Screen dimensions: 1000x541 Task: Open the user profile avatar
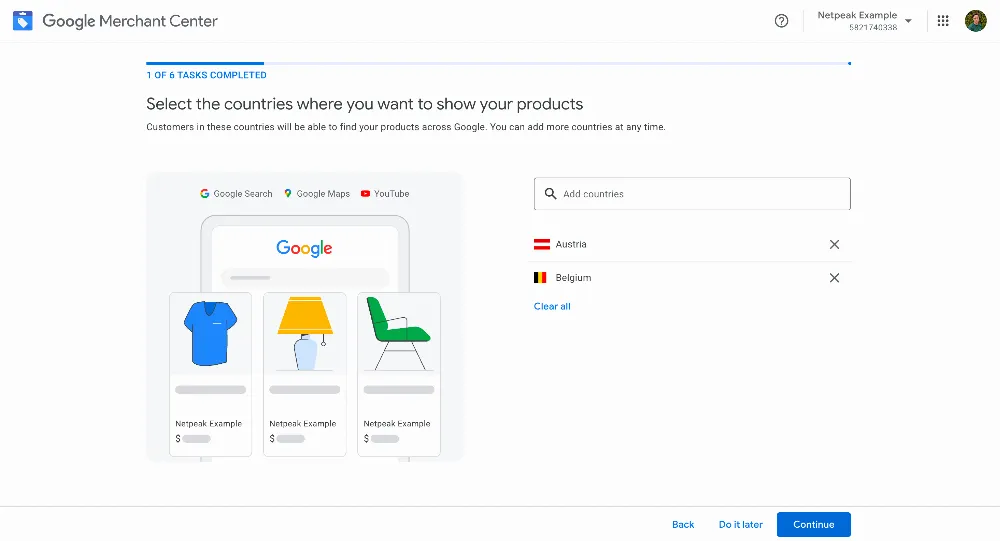(x=975, y=21)
